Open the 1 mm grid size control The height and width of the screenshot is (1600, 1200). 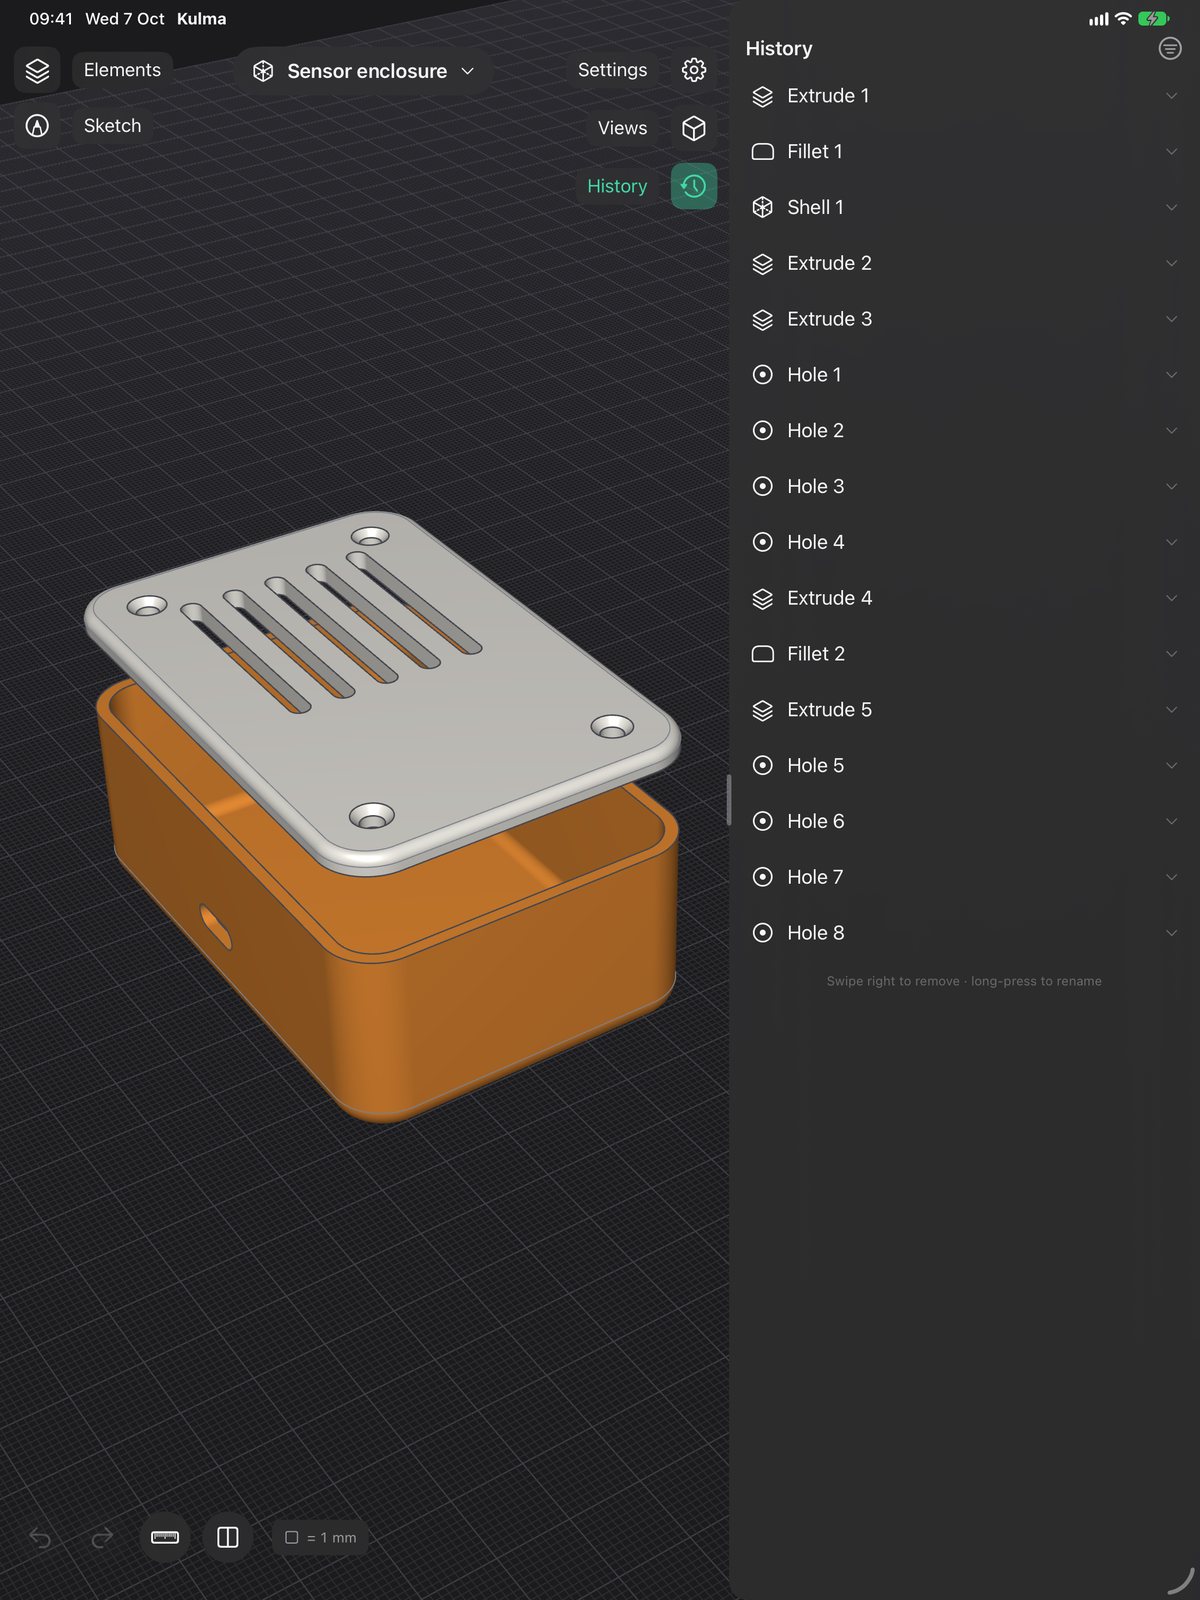(x=320, y=1537)
